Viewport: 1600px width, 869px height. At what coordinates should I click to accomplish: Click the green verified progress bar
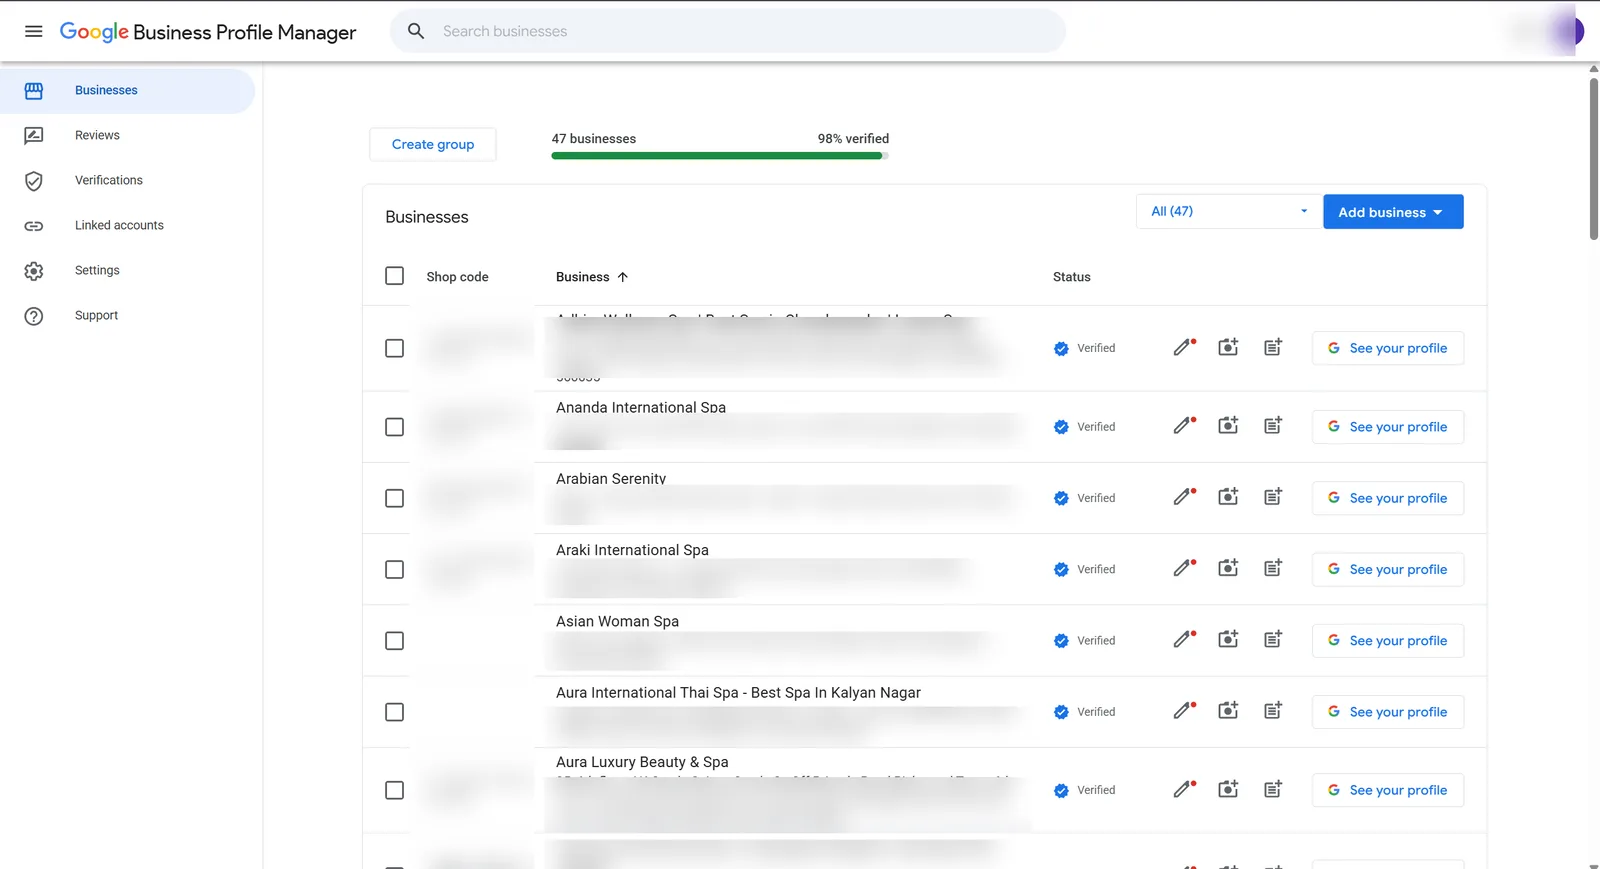point(720,156)
